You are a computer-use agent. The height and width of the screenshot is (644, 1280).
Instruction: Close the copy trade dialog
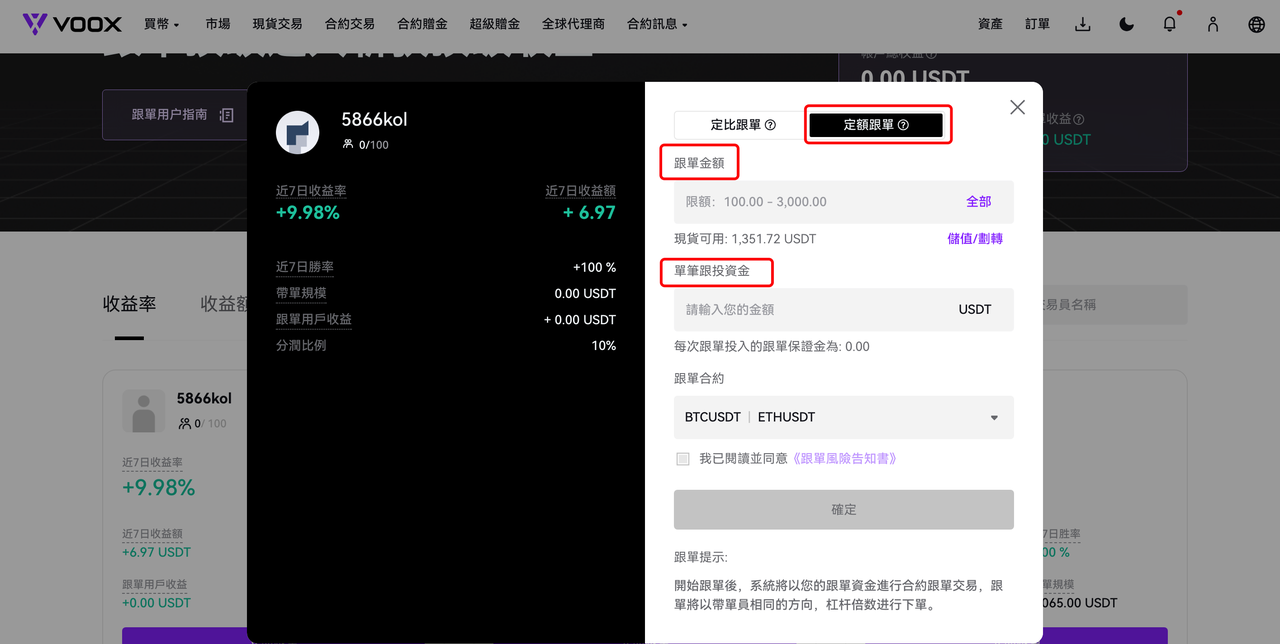(x=1017, y=107)
